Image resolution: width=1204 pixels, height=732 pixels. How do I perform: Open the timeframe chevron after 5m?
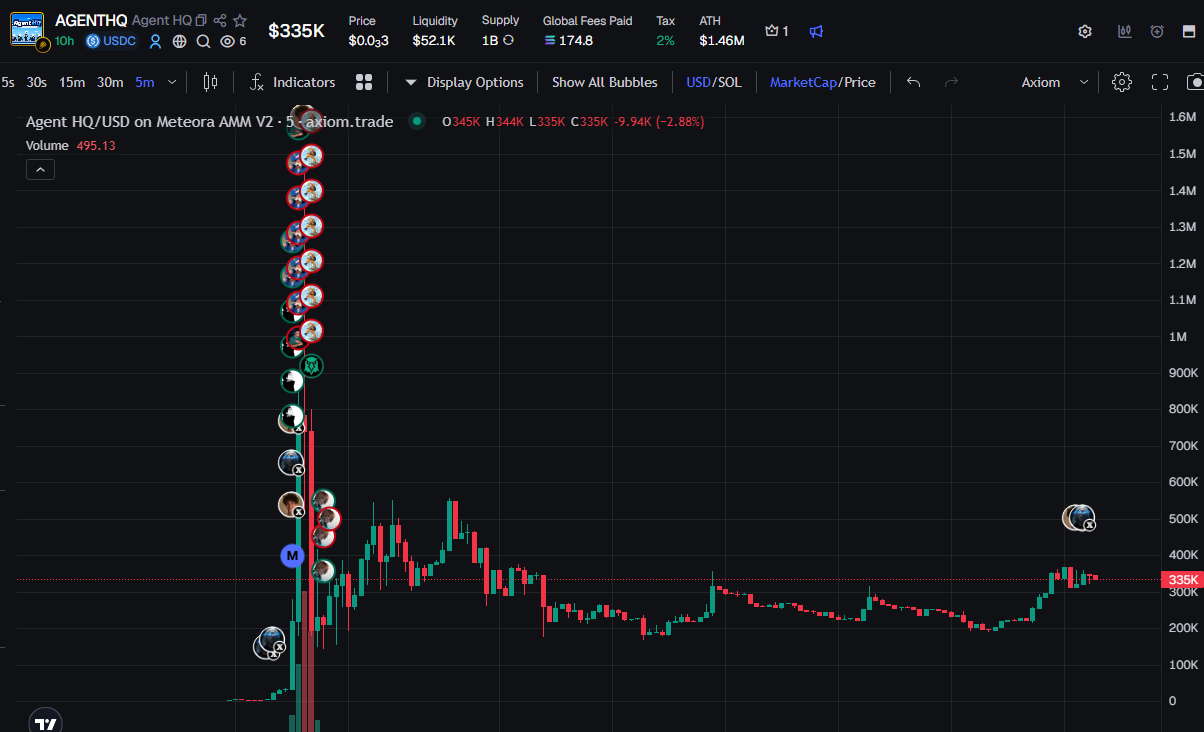172,82
